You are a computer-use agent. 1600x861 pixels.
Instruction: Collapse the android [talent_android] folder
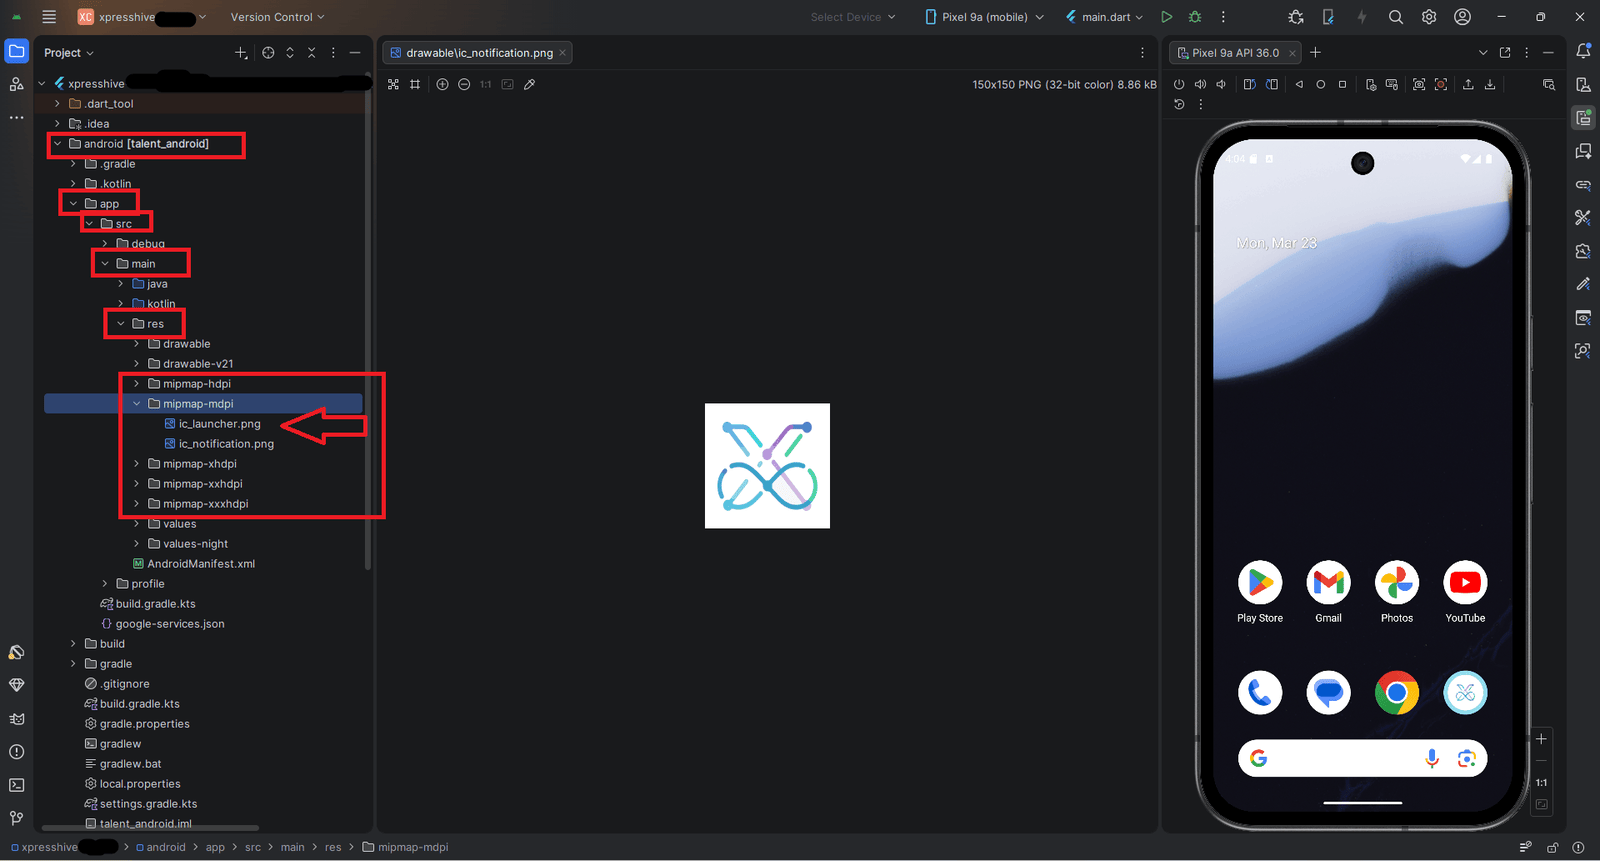(57, 144)
